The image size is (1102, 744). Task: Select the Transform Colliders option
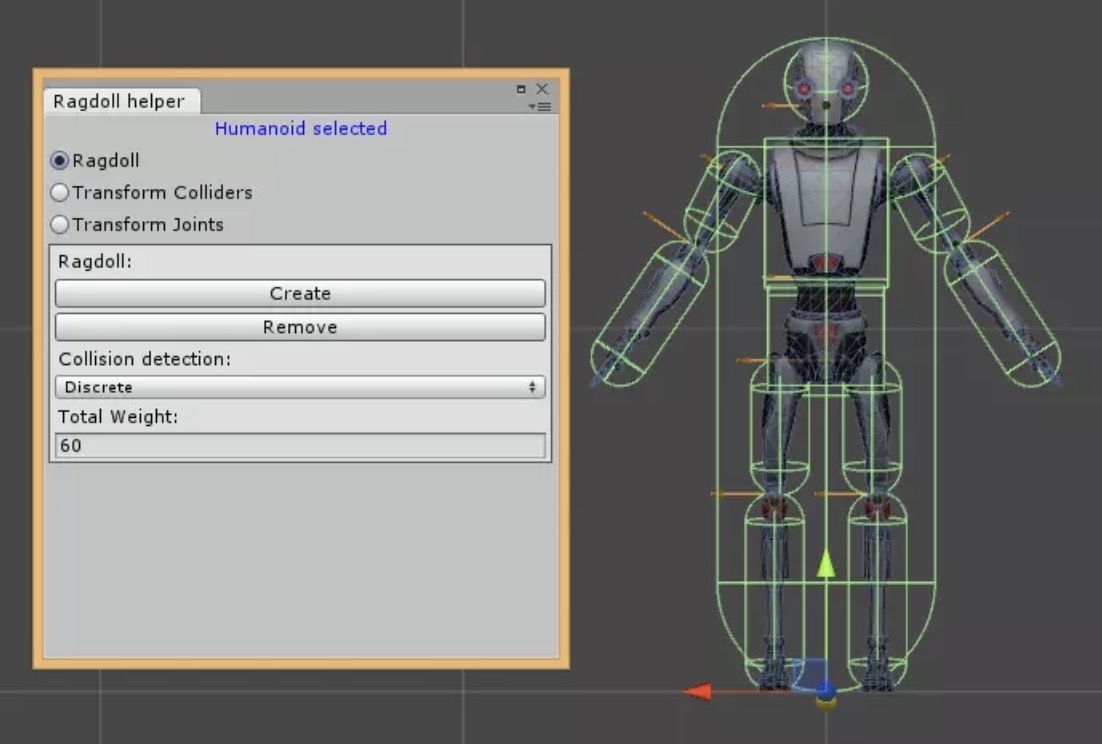click(x=60, y=192)
